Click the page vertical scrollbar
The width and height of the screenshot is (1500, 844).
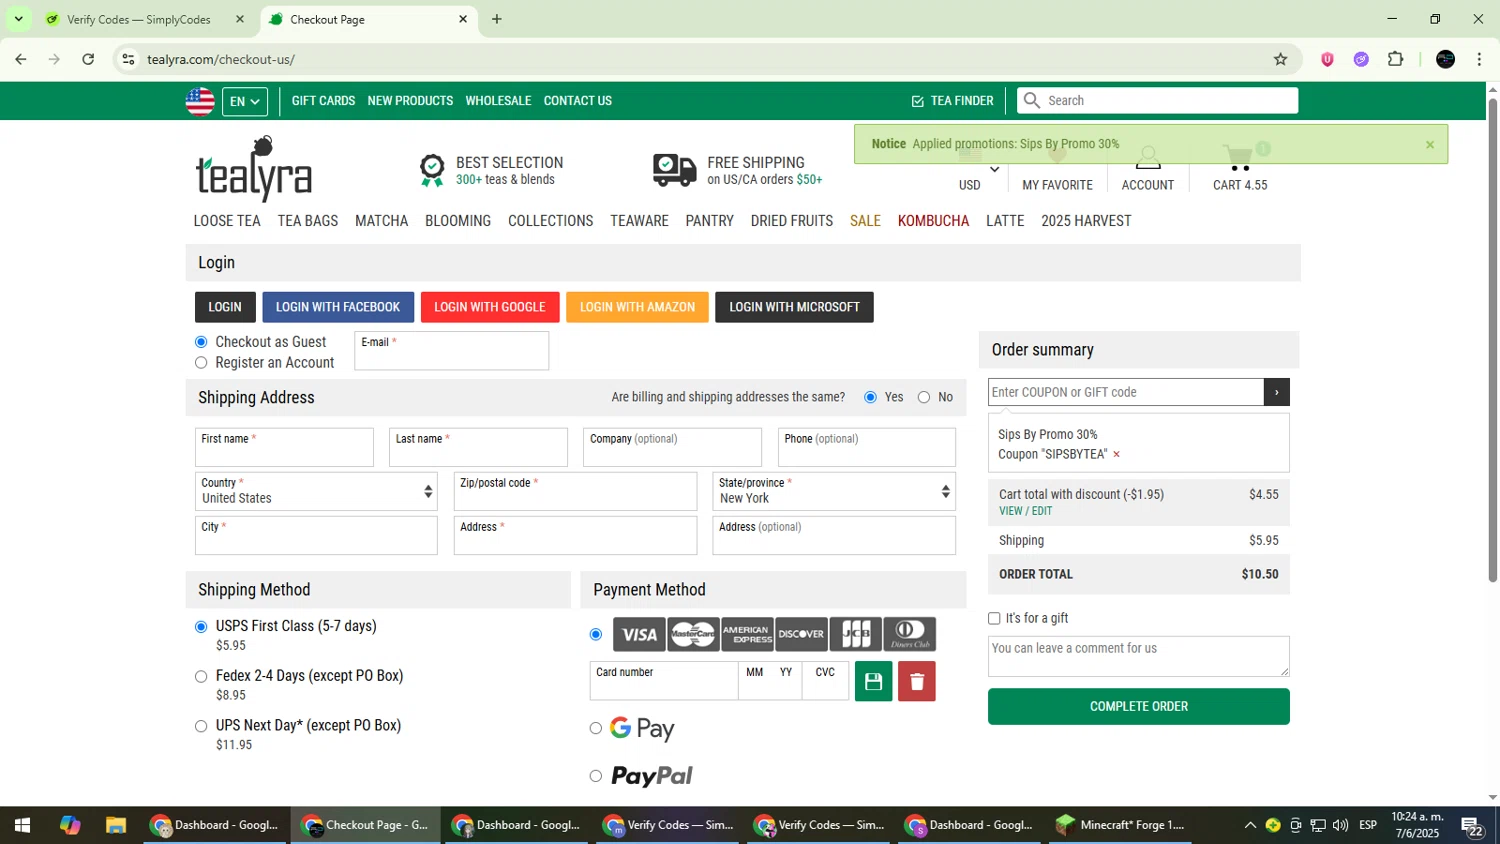1492,340
